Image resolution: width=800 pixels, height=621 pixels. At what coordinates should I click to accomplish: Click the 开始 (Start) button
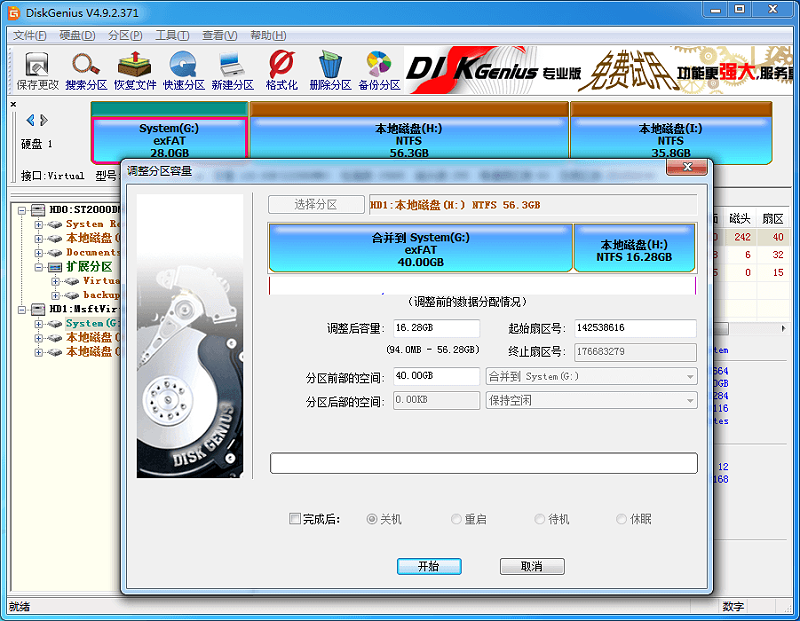click(x=429, y=566)
